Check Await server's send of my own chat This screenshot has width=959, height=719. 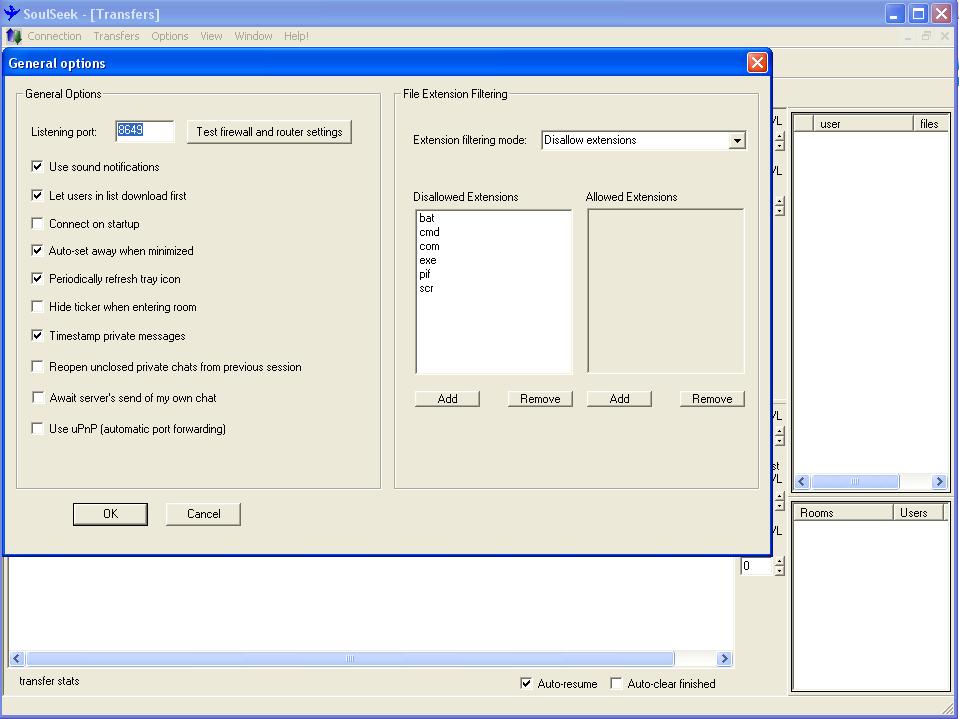(37, 398)
